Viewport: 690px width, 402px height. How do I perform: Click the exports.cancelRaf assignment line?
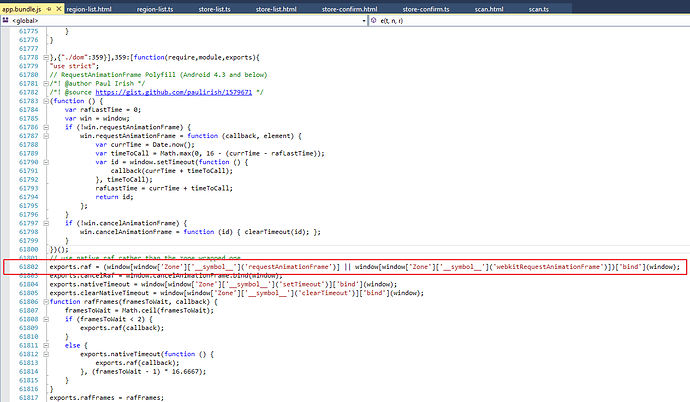[166, 276]
